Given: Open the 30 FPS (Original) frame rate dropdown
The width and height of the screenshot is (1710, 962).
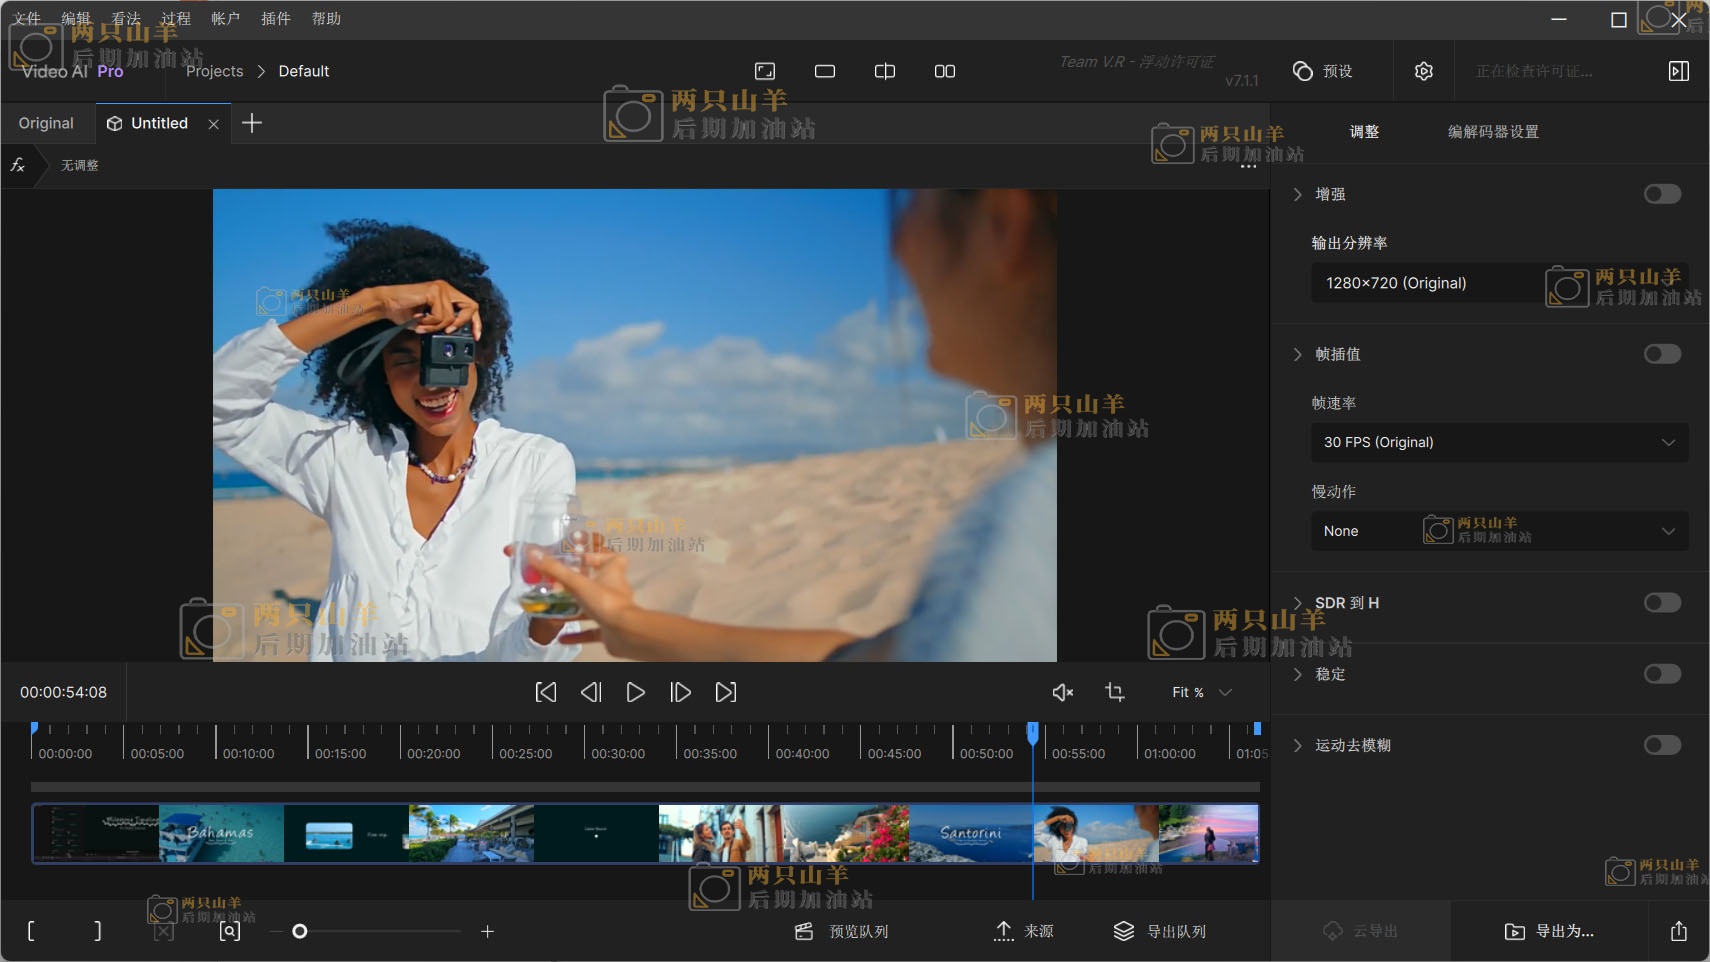Looking at the screenshot, I should coord(1499,442).
